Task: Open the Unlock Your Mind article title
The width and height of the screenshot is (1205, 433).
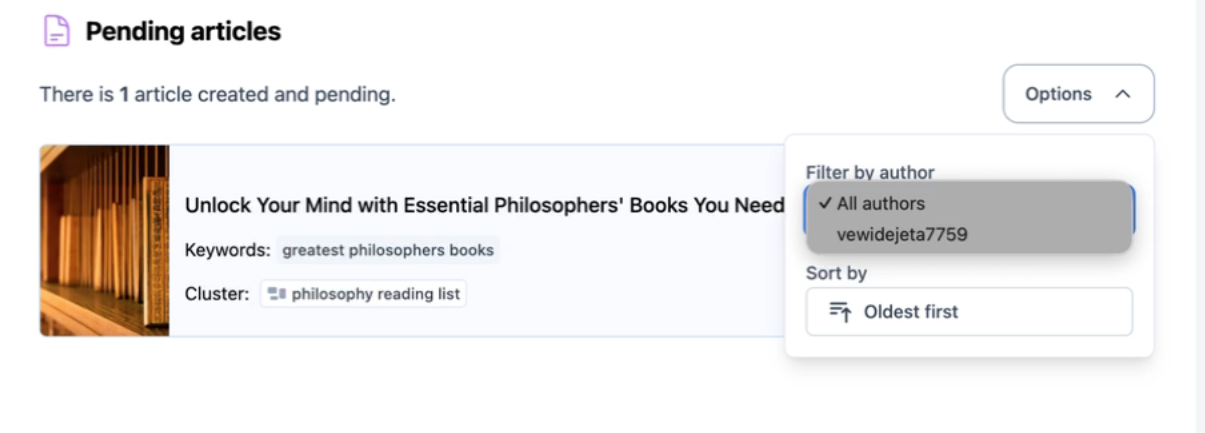Action: (484, 205)
